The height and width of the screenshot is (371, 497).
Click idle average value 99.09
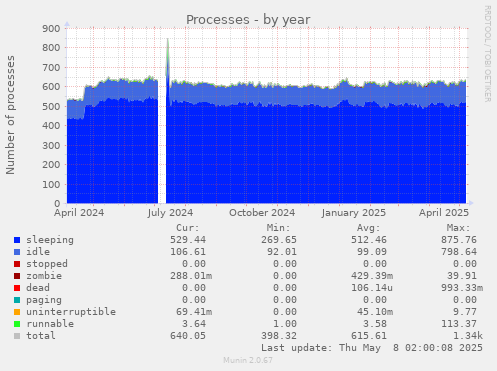coord(372,252)
